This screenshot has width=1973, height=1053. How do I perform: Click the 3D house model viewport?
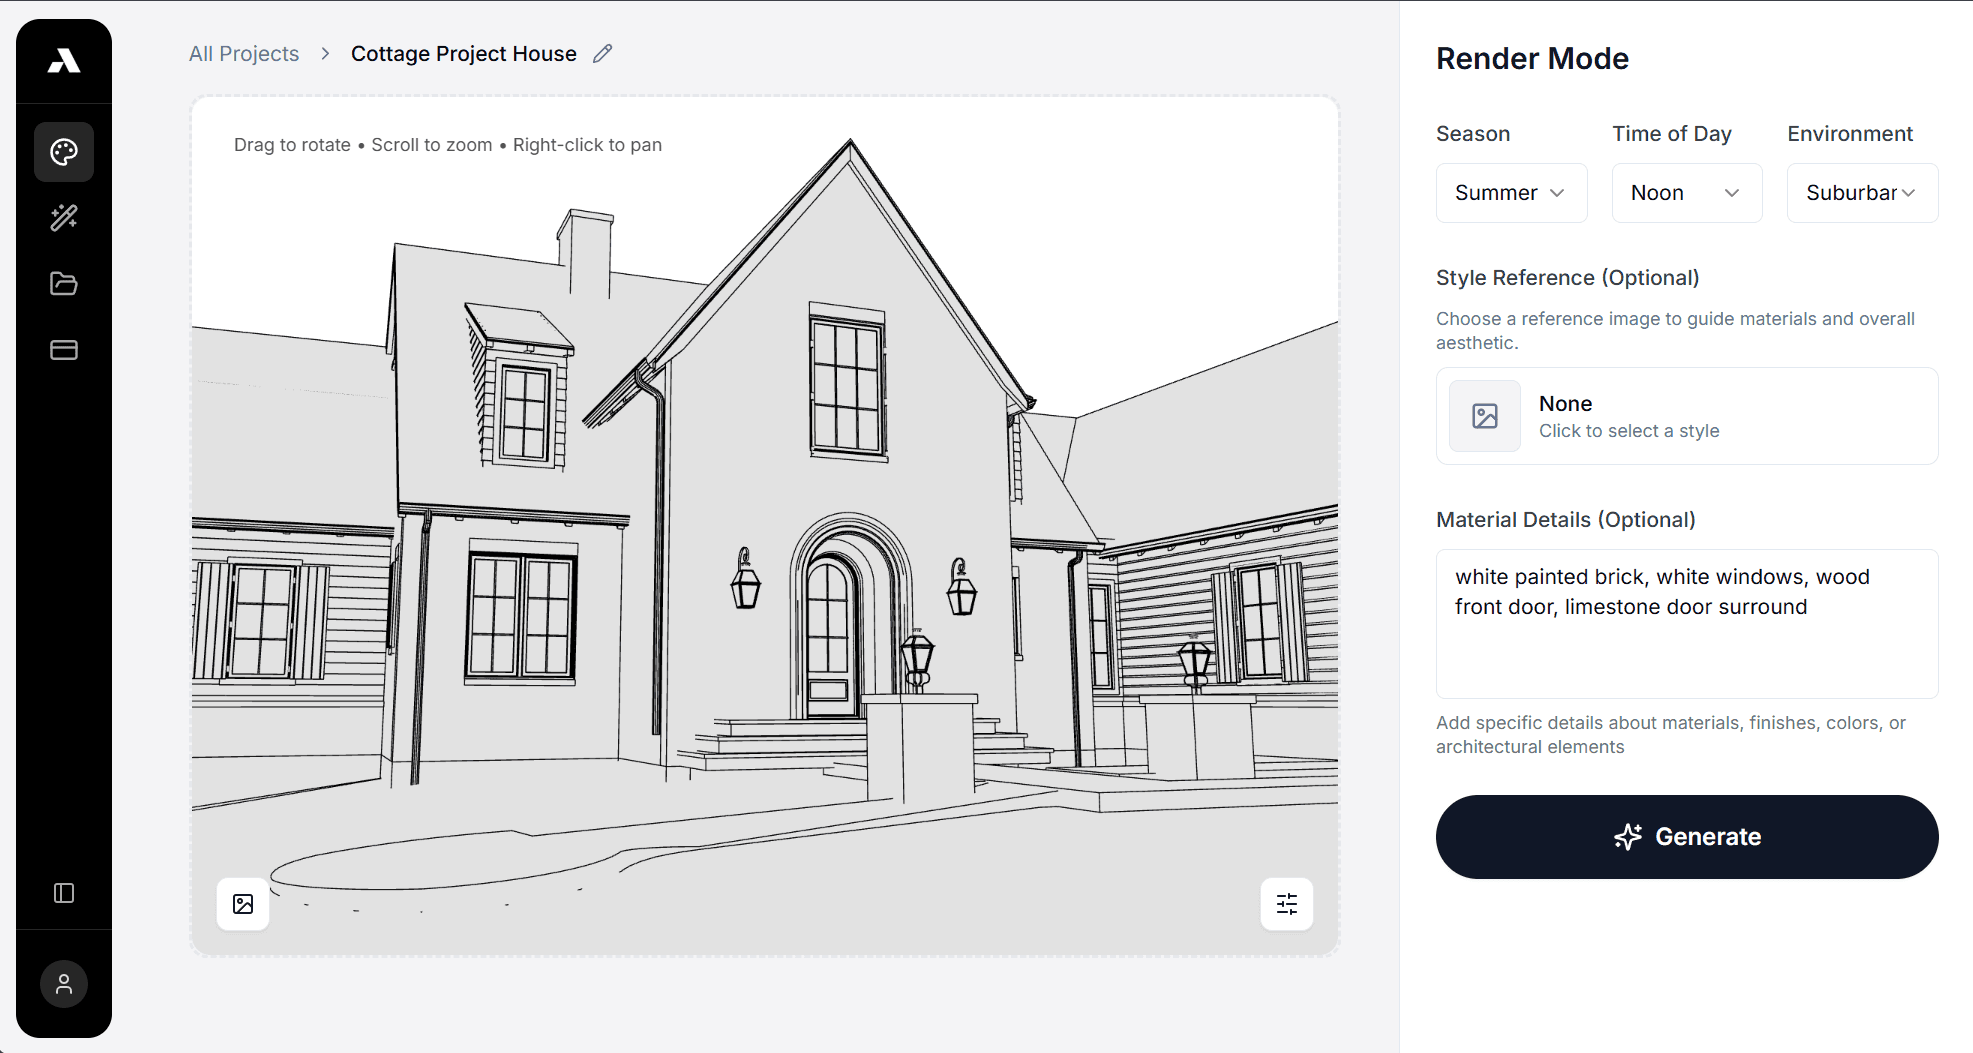(765, 526)
